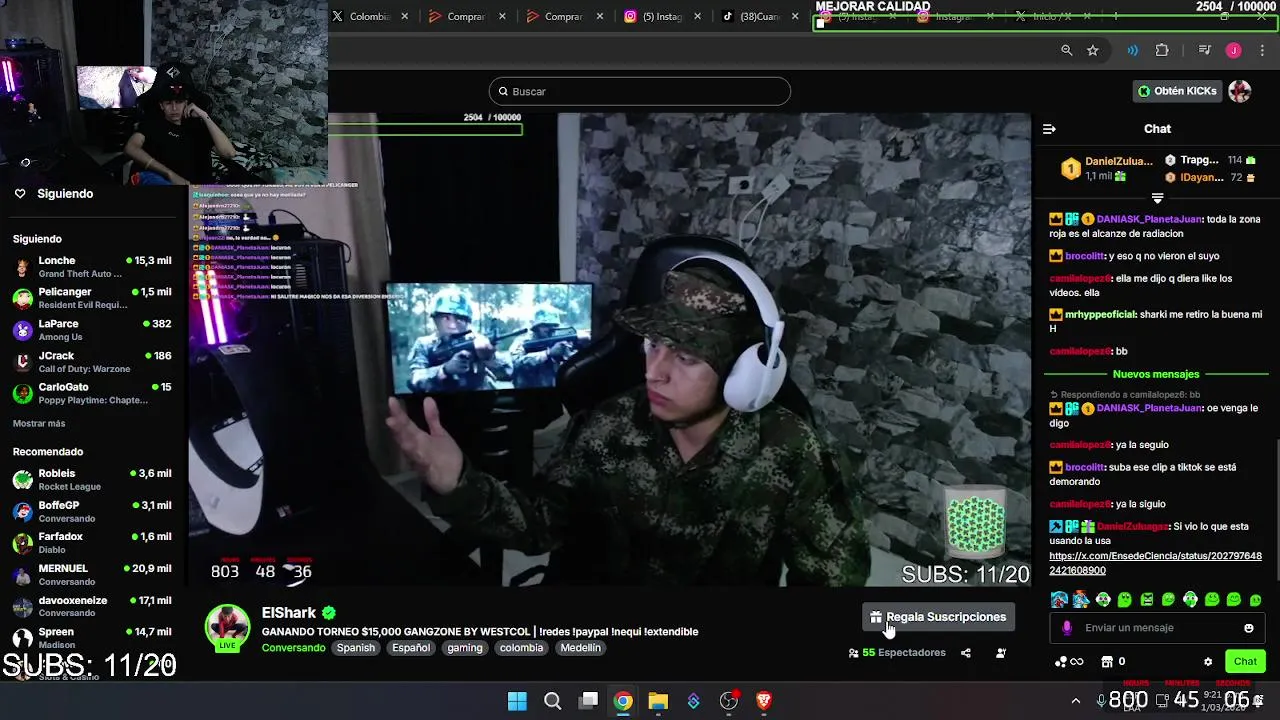The image size is (1280, 720).
Task: Expand the chat leaderboard chevron
Action: 1157,198
